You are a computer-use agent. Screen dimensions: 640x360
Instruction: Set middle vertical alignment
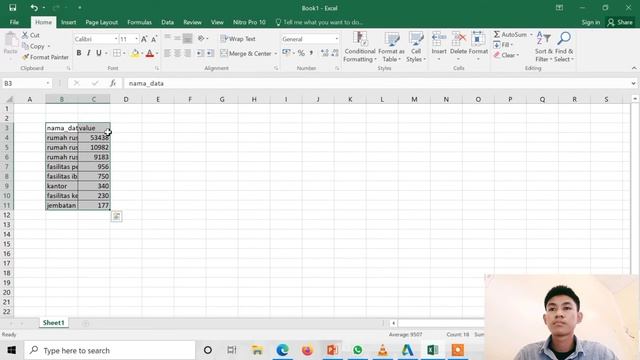(178, 39)
